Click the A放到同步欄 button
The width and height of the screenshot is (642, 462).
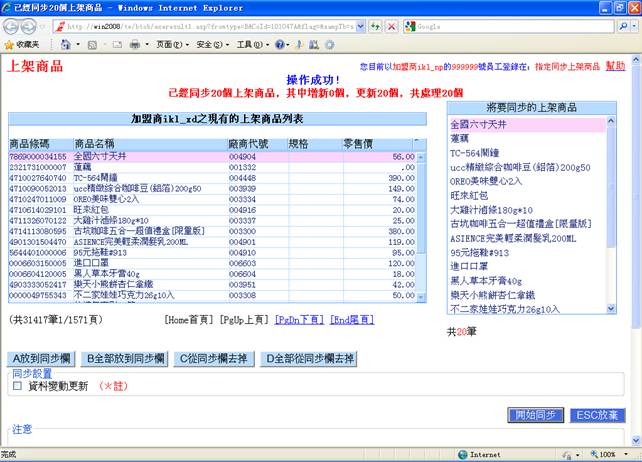(43, 358)
